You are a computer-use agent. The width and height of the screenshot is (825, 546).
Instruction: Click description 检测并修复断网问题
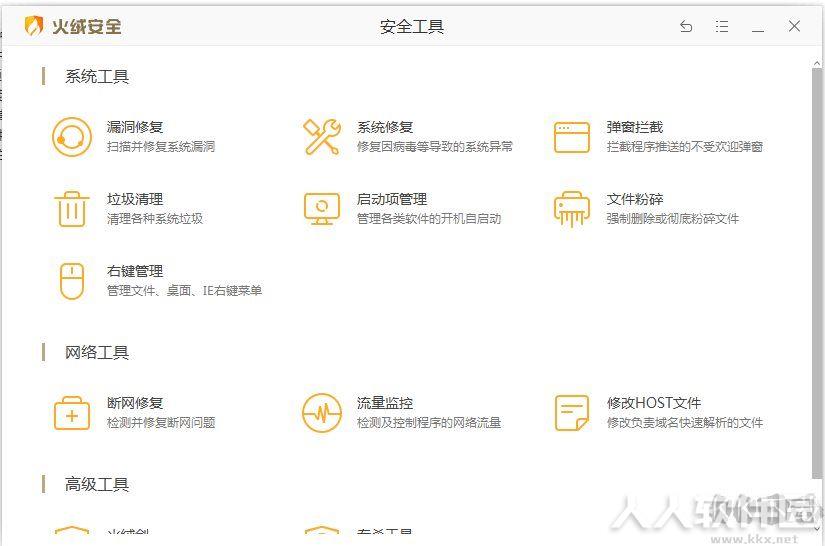tap(160, 422)
